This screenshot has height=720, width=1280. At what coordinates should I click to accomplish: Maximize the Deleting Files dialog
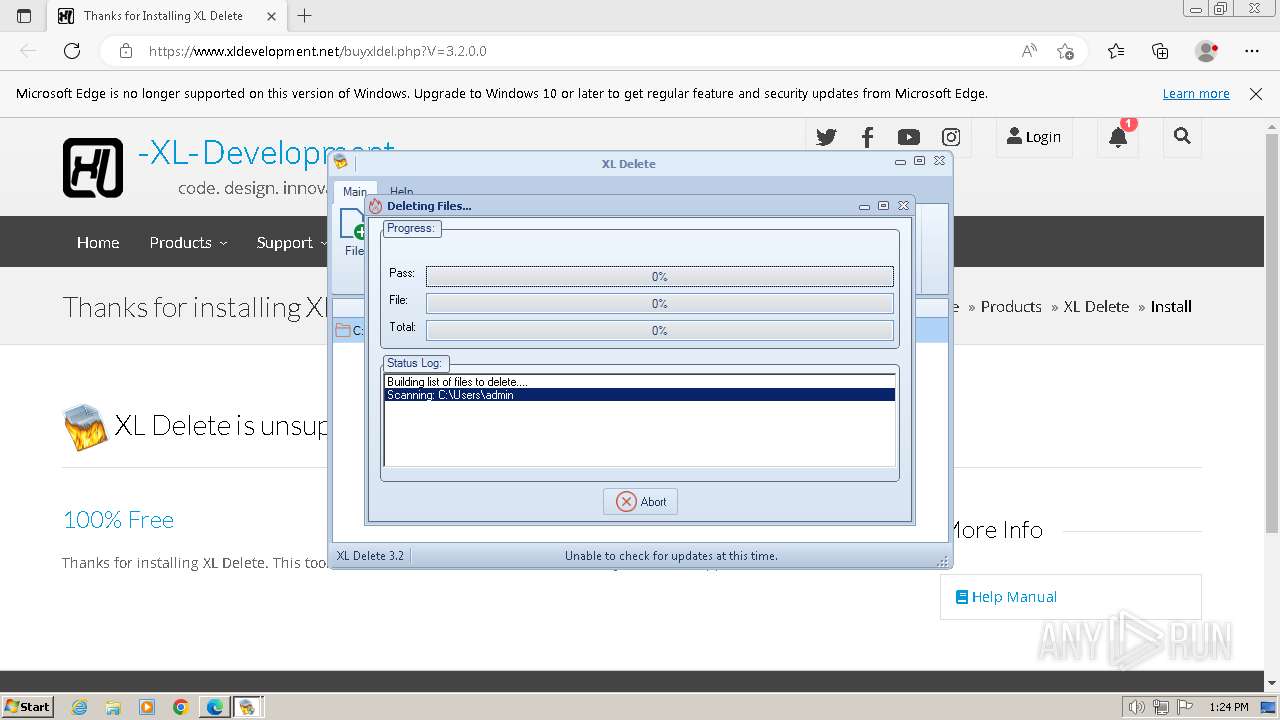coord(883,205)
